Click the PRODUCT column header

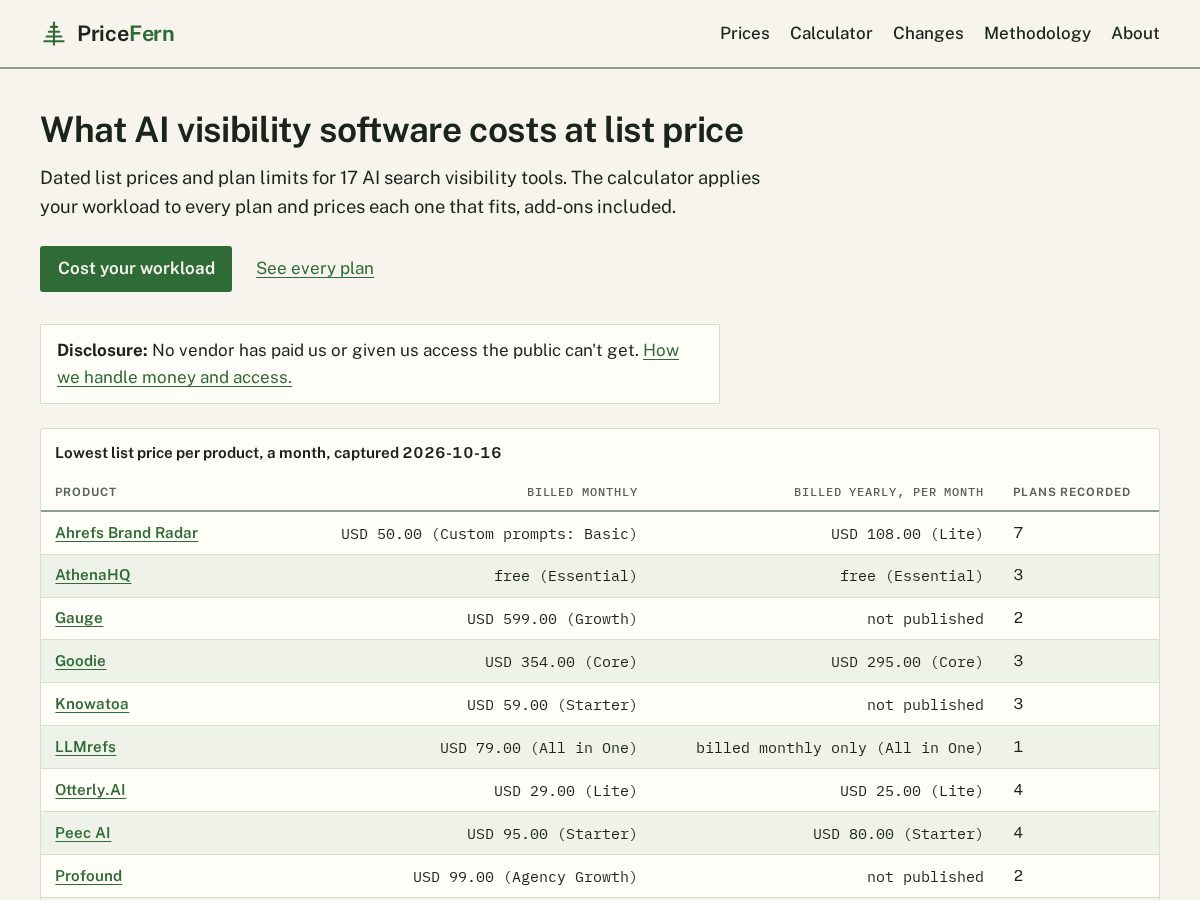[x=86, y=492]
